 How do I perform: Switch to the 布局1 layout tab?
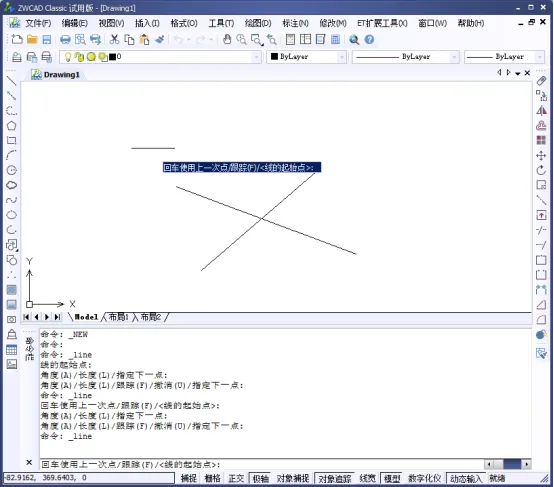pyautogui.click(x=118, y=317)
